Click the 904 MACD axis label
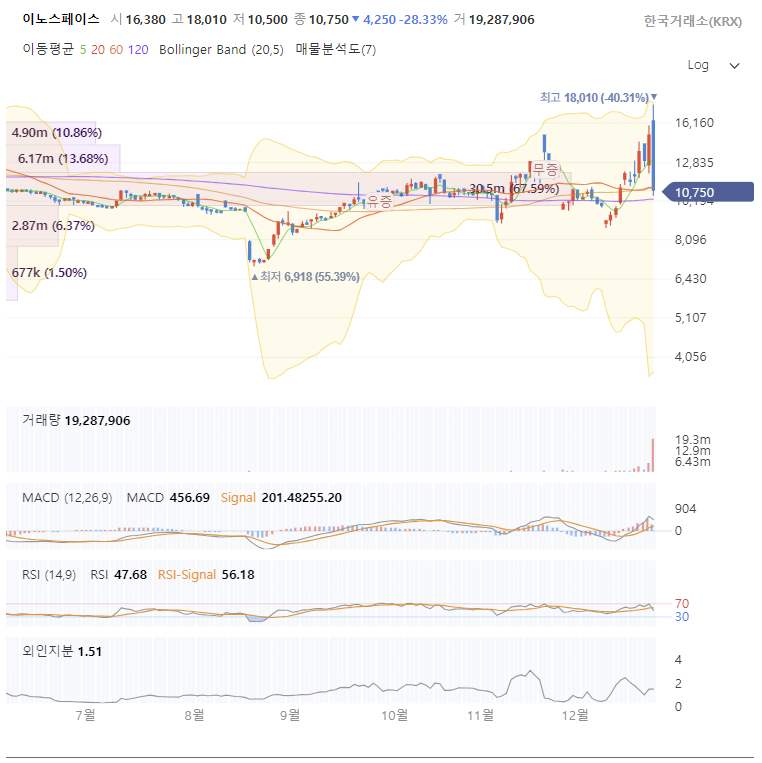 coord(686,509)
